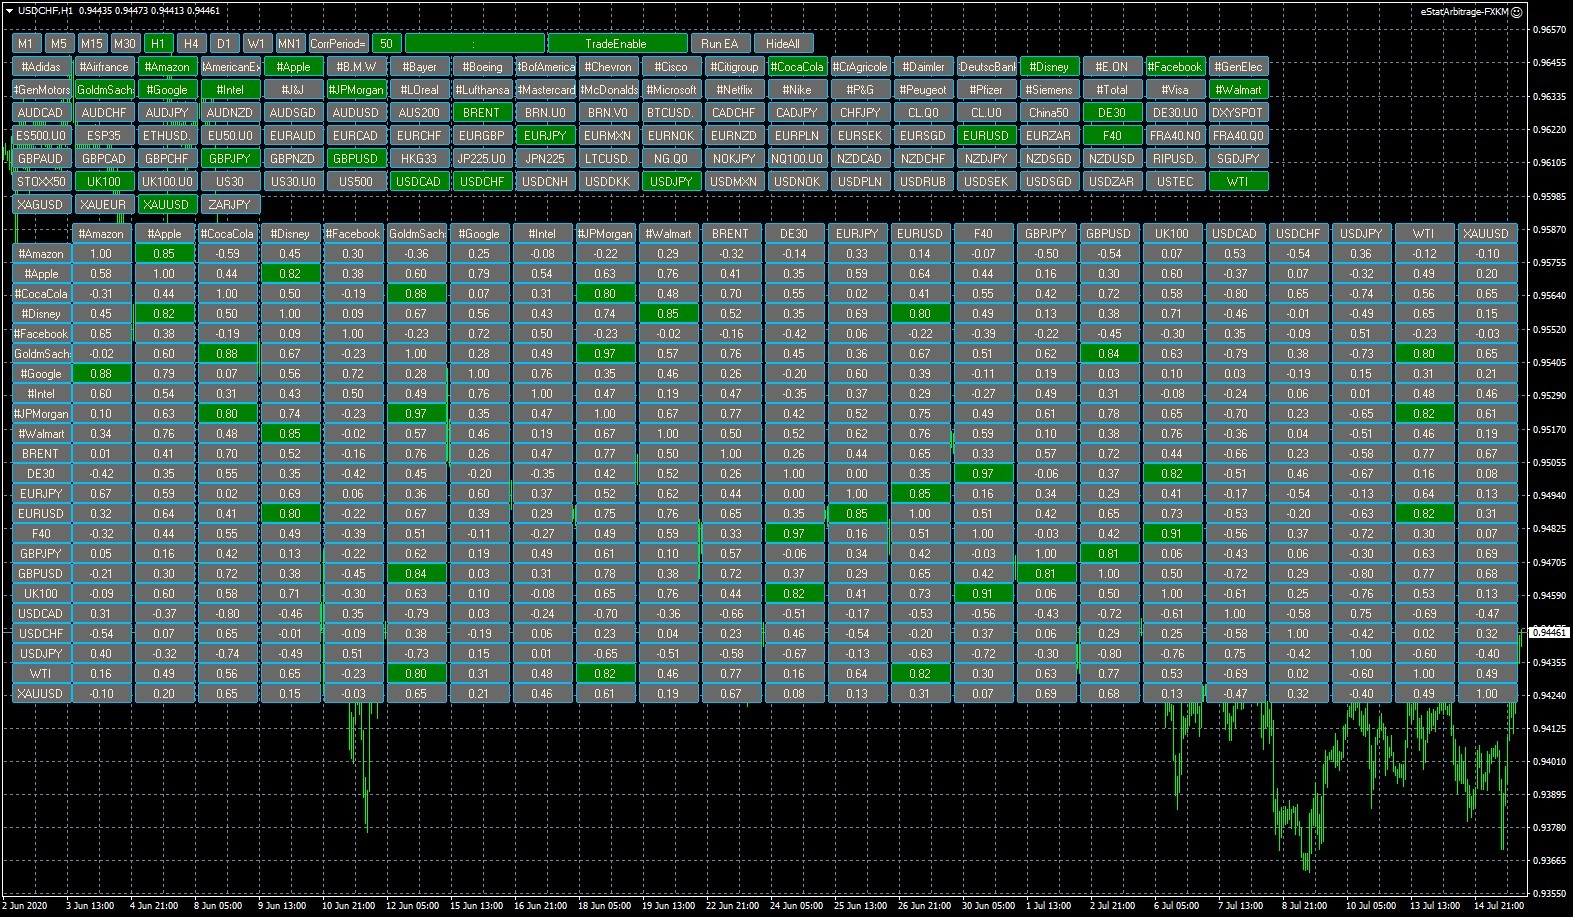Viewport: 1573px width, 917px height.
Task: Click the BRENT column header in matrix
Action: coord(732,234)
